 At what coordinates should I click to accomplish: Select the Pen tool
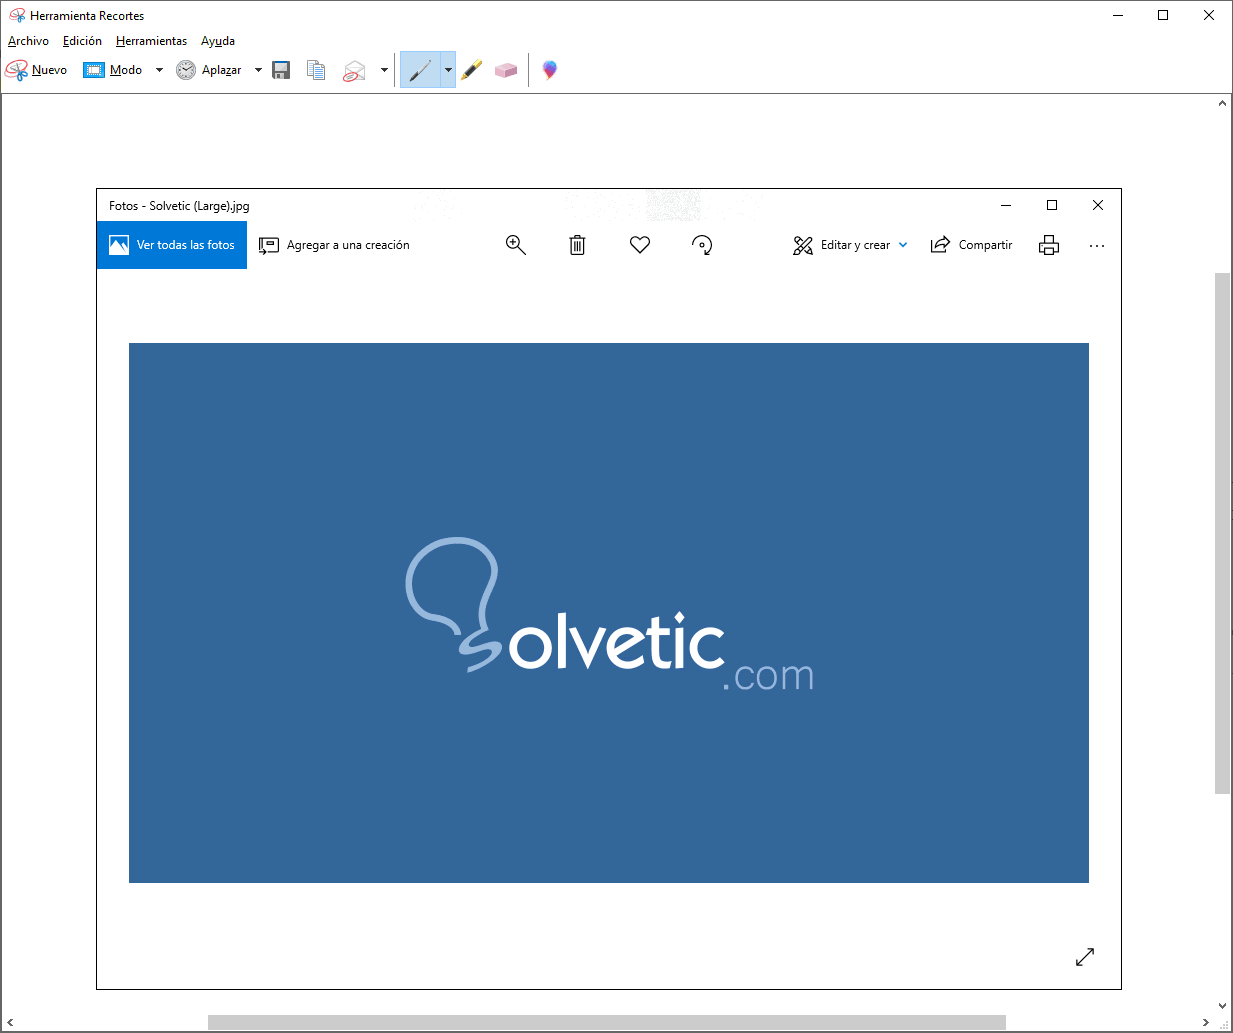pos(420,70)
